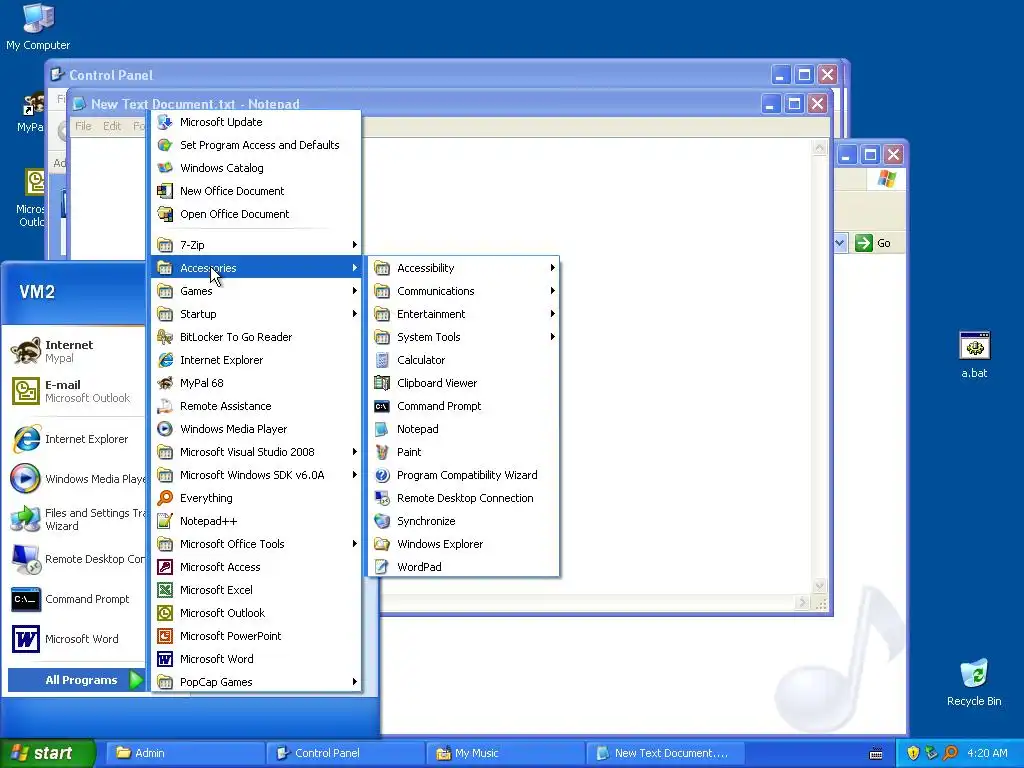Launch WordPad from Accessories
Screen dimensions: 1024x768
[464, 567]
